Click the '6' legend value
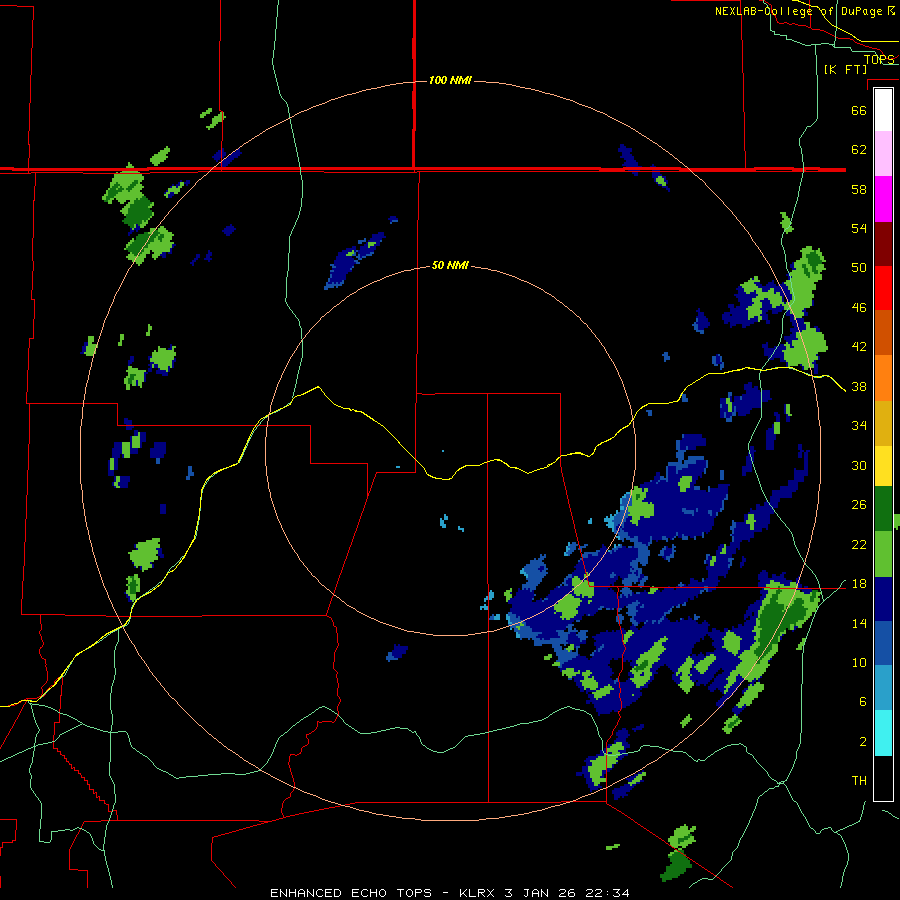900x900 pixels. coord(863,702)
